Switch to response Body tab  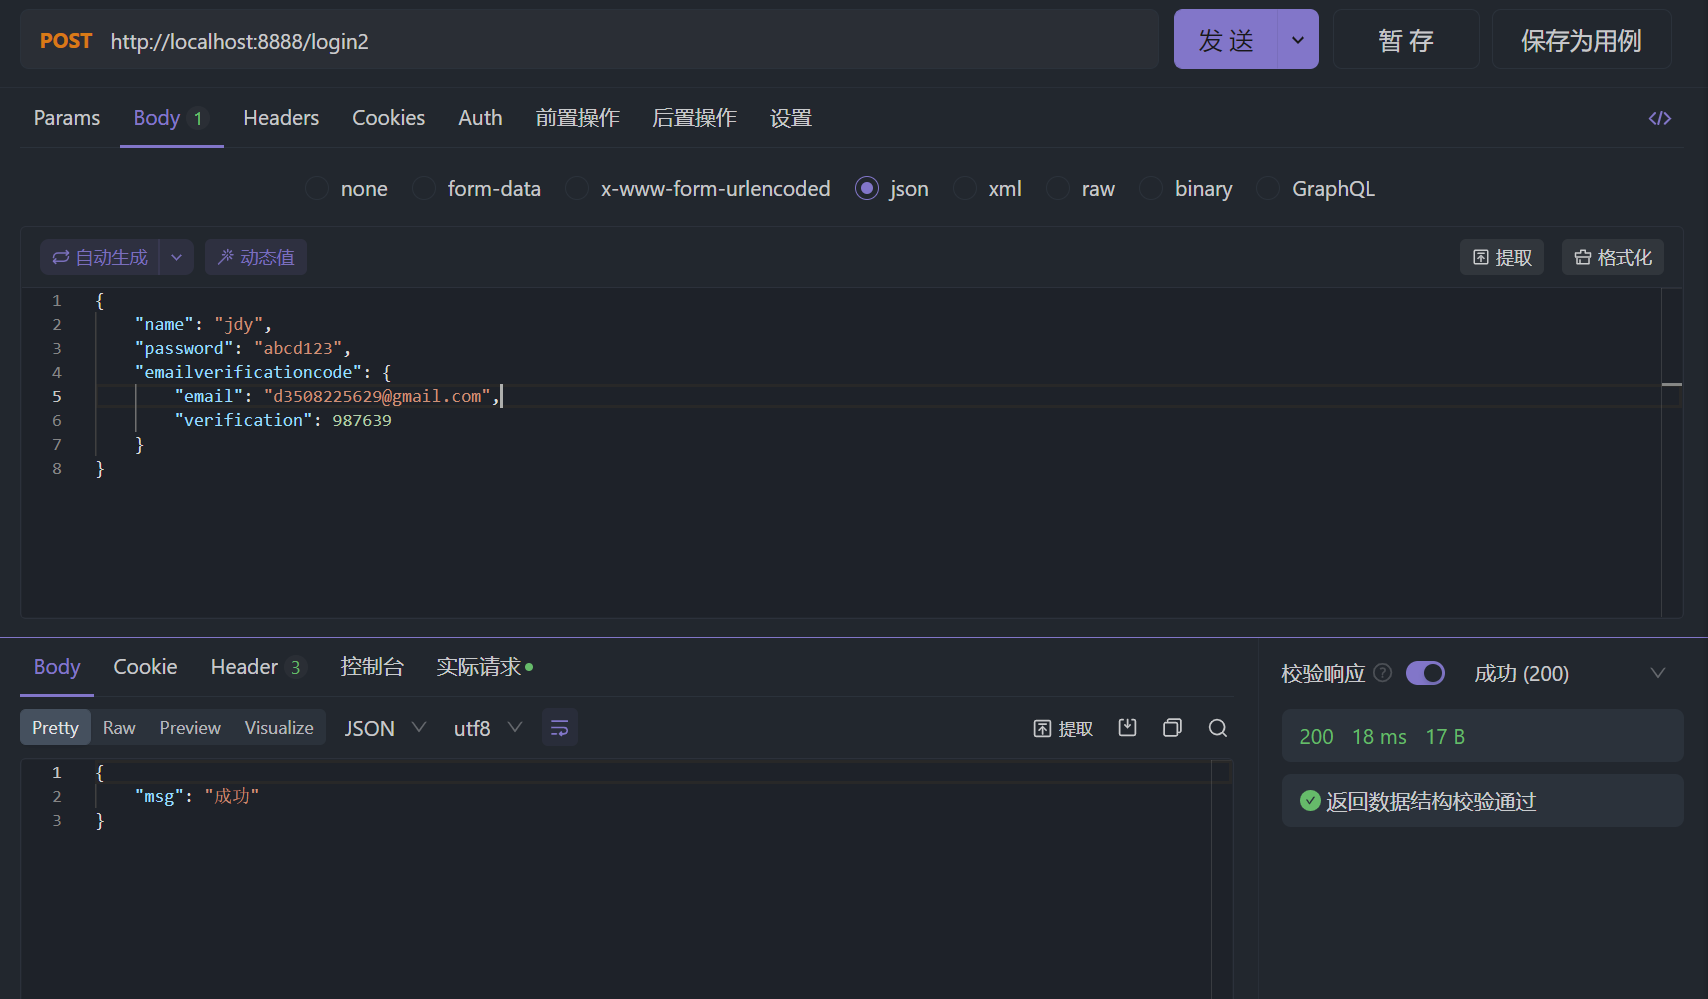point(57,667)
